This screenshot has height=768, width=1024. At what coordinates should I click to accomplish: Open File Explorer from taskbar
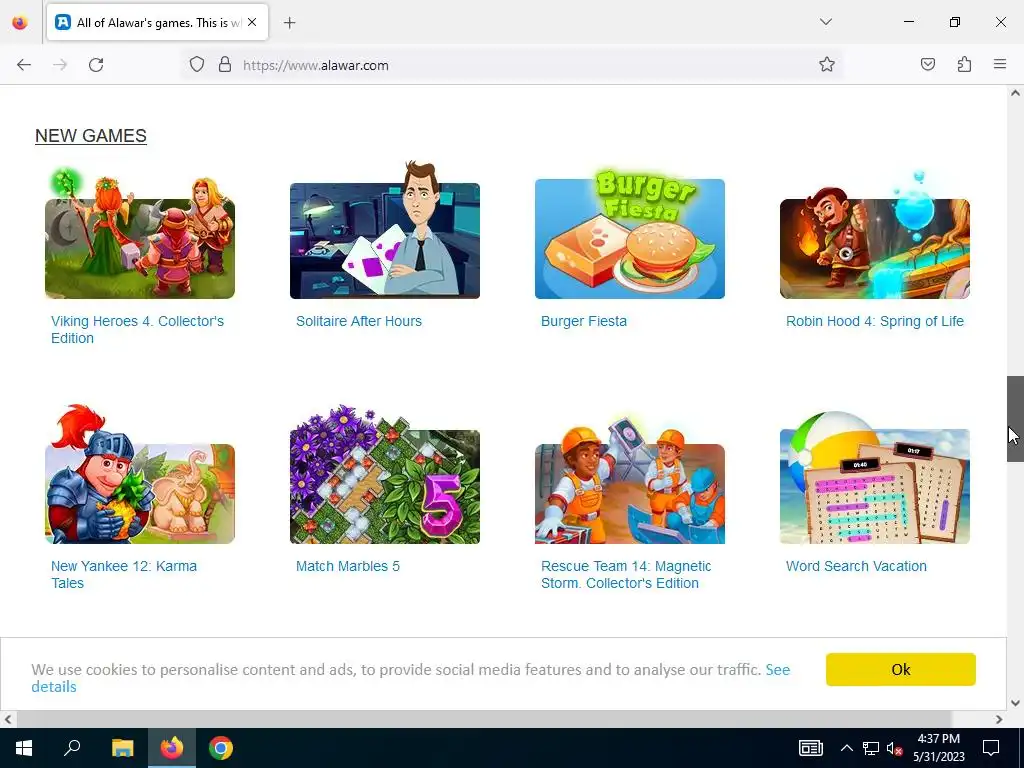pyautogui.click(x=122, y=748)
